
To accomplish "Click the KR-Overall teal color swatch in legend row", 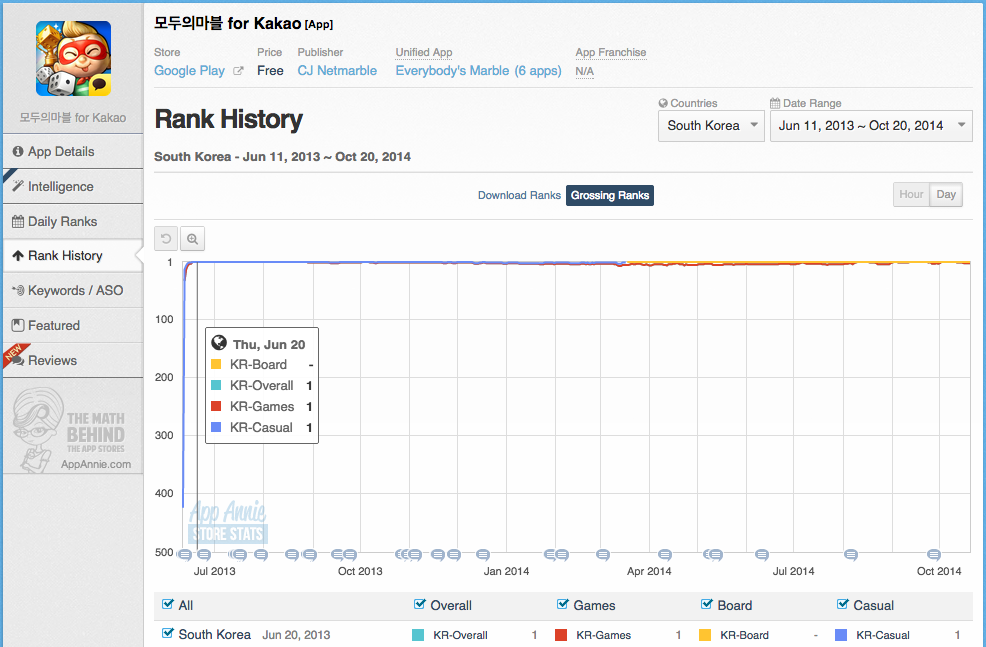I will coord(418,635).
